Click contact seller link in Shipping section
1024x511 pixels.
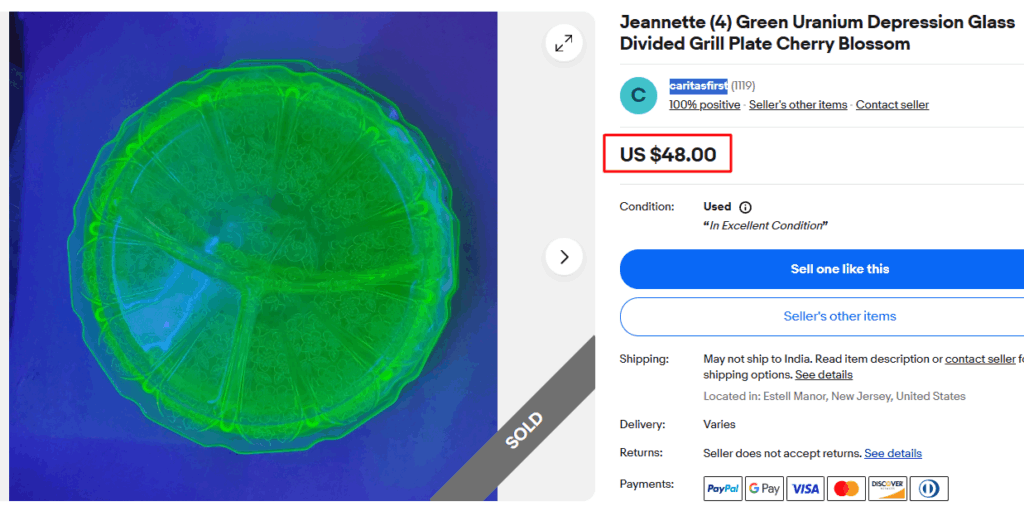pyautogui.click(x=980, y=359)
